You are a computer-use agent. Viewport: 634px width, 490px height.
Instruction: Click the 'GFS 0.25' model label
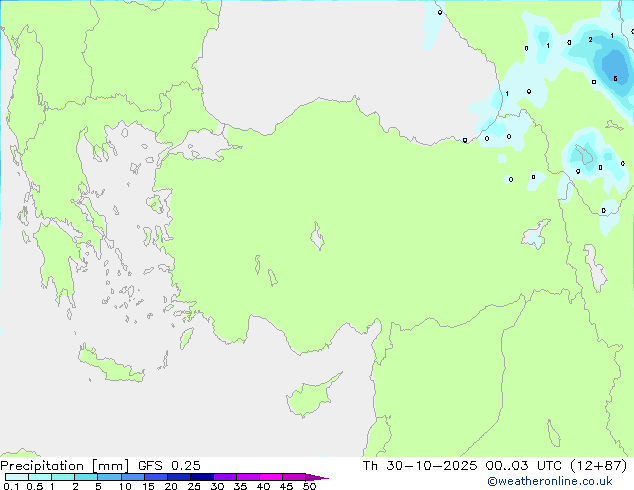(x=169, y=466)
